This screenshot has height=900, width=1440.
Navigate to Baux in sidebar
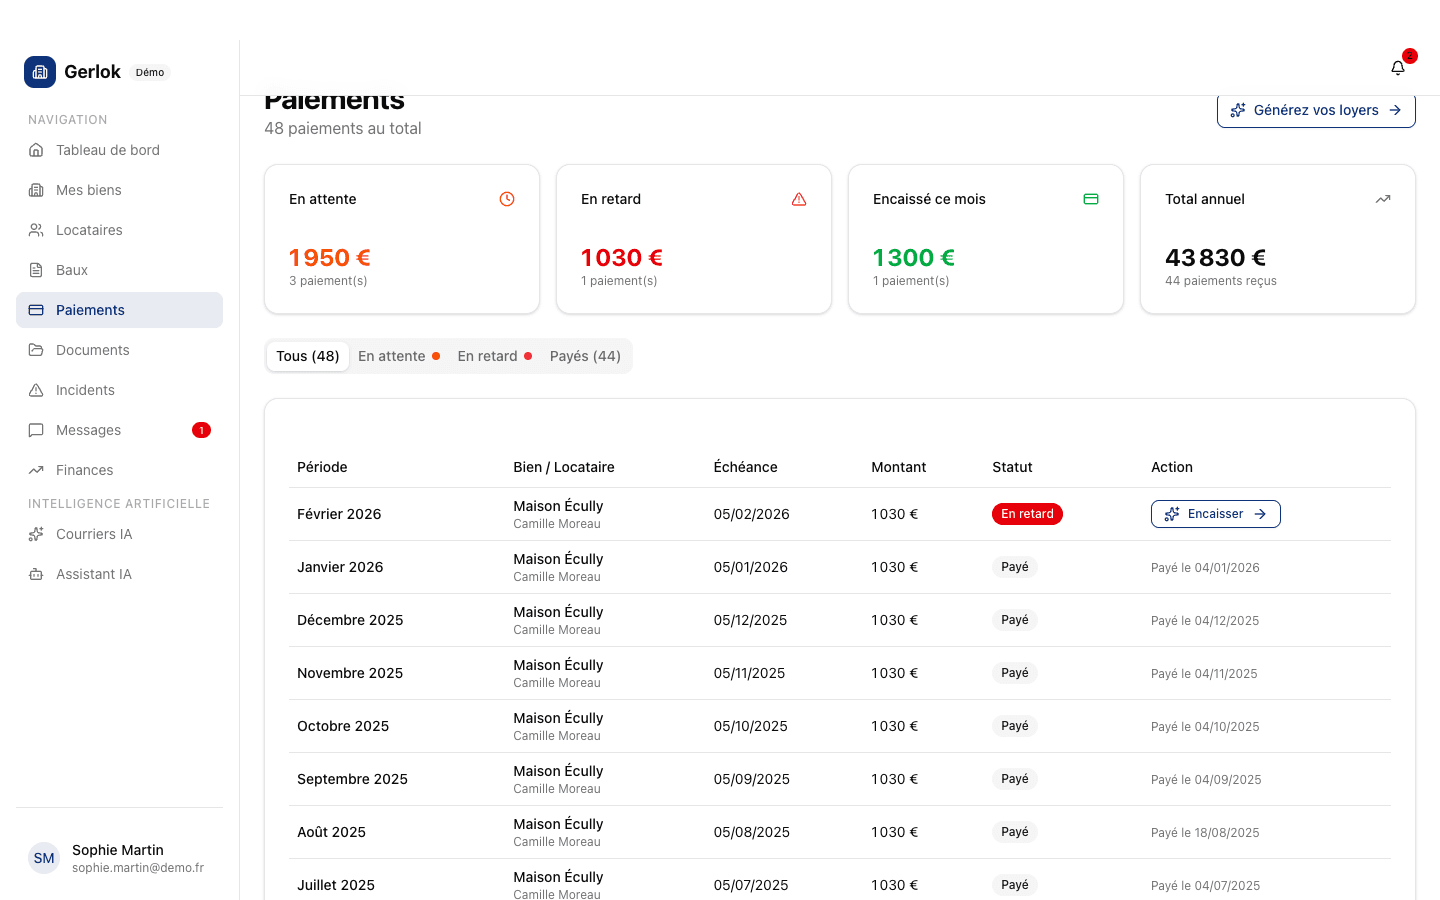click(x=72, y=270)
